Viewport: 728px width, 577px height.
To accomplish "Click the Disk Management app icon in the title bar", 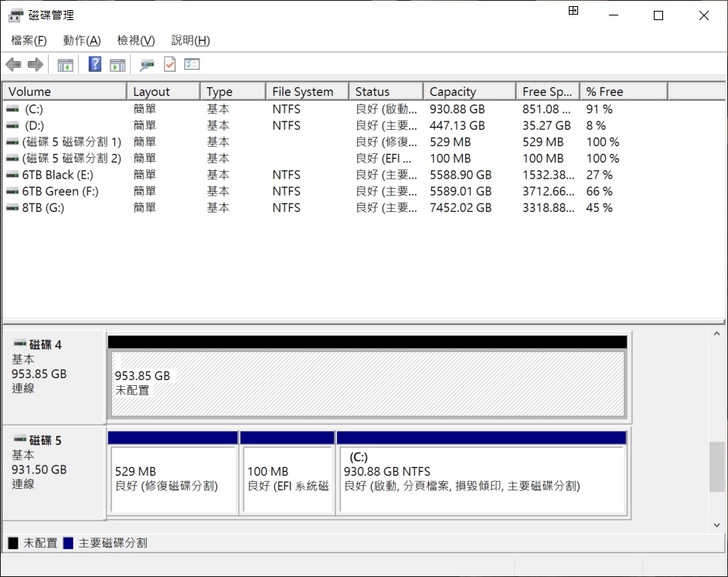I will pos(15,16).
